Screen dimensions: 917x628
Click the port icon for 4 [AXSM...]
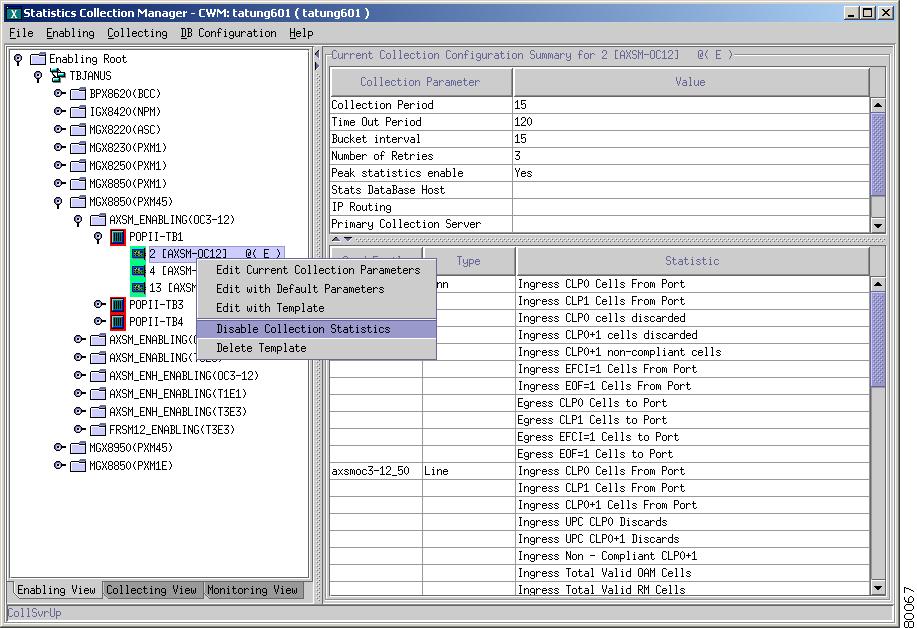[138, 269]
